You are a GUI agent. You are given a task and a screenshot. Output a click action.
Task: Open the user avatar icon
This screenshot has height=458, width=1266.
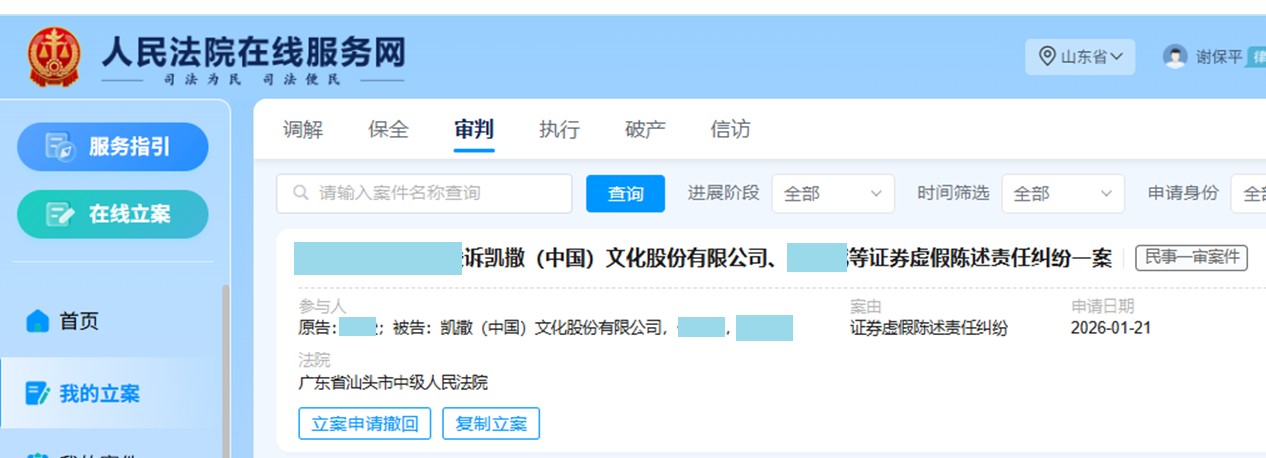(1175, 57)
